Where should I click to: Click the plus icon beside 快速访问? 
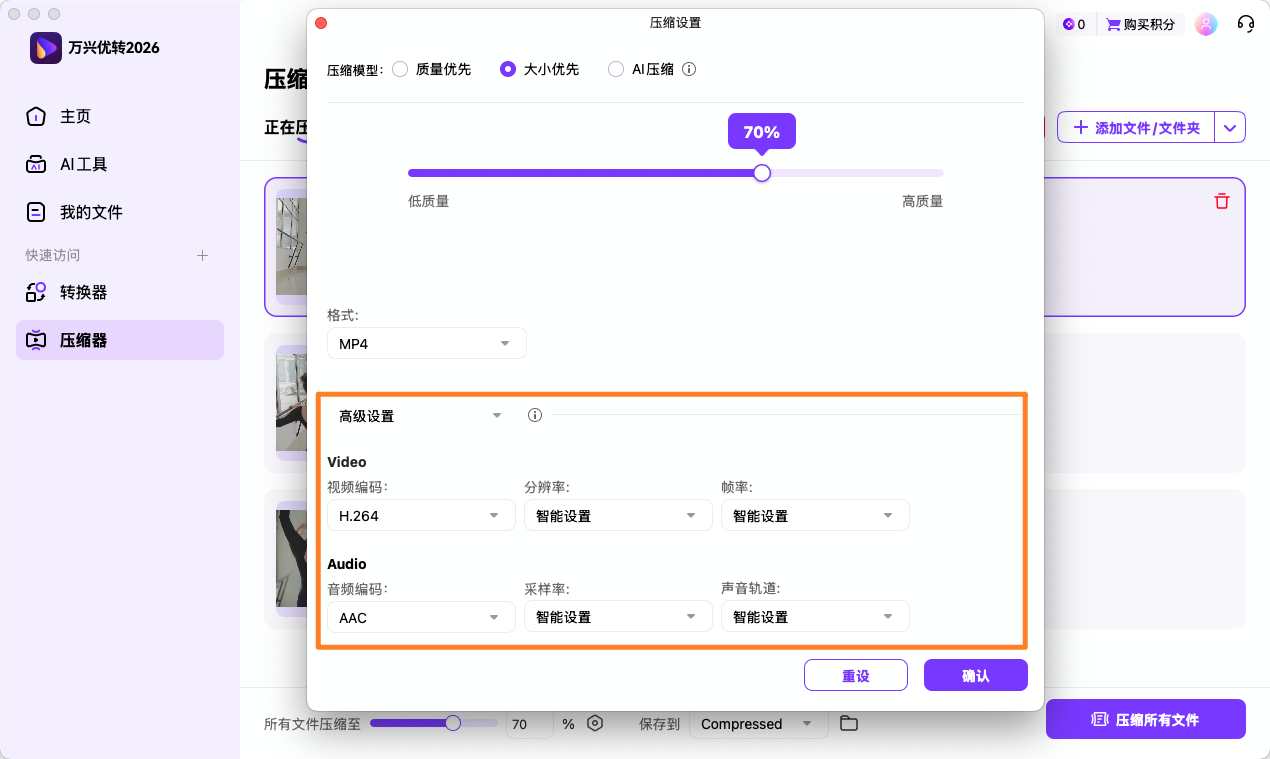pos(202,255)
